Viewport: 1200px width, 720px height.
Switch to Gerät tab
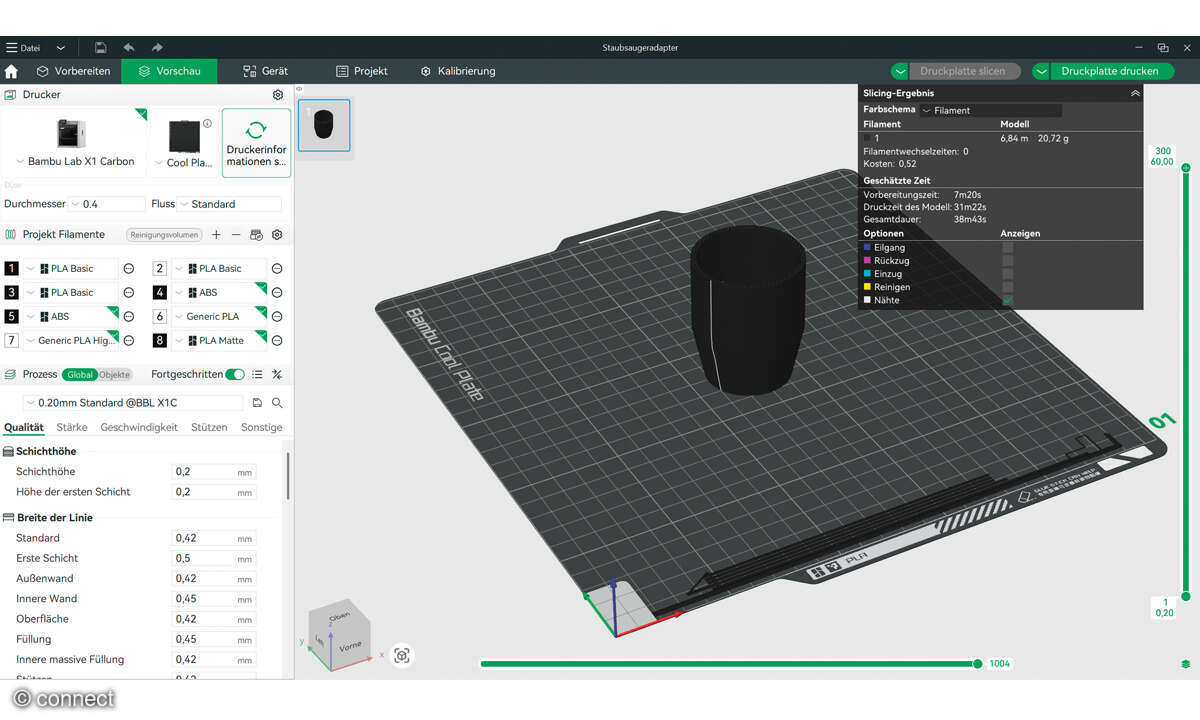[266, 71]
